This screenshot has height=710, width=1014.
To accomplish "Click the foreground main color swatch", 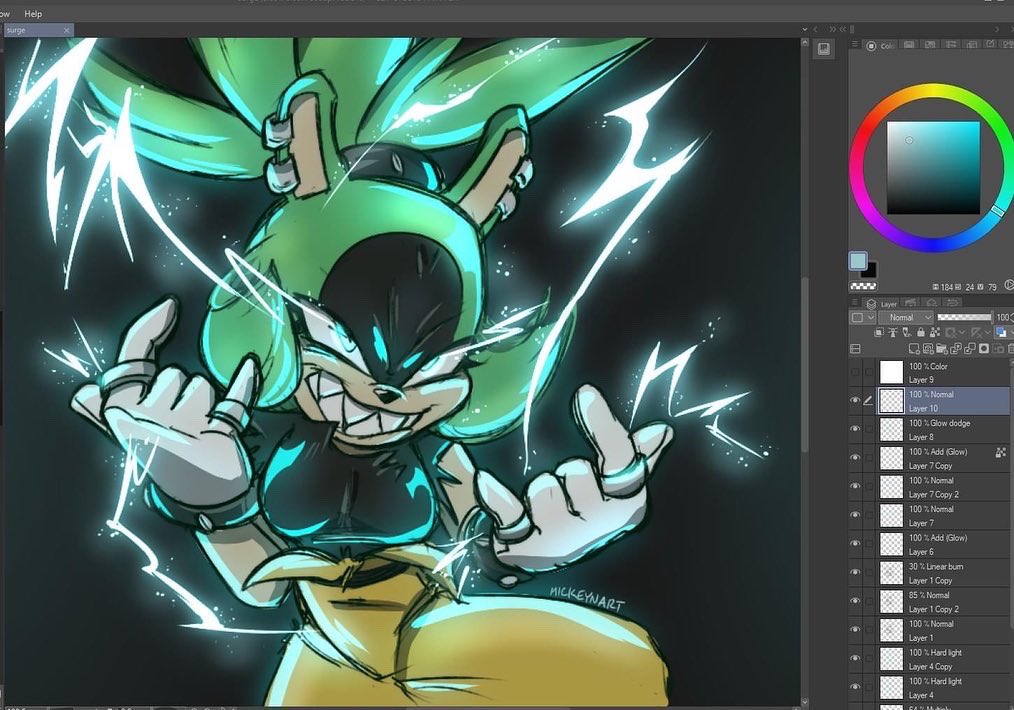I will coord(858,261).
